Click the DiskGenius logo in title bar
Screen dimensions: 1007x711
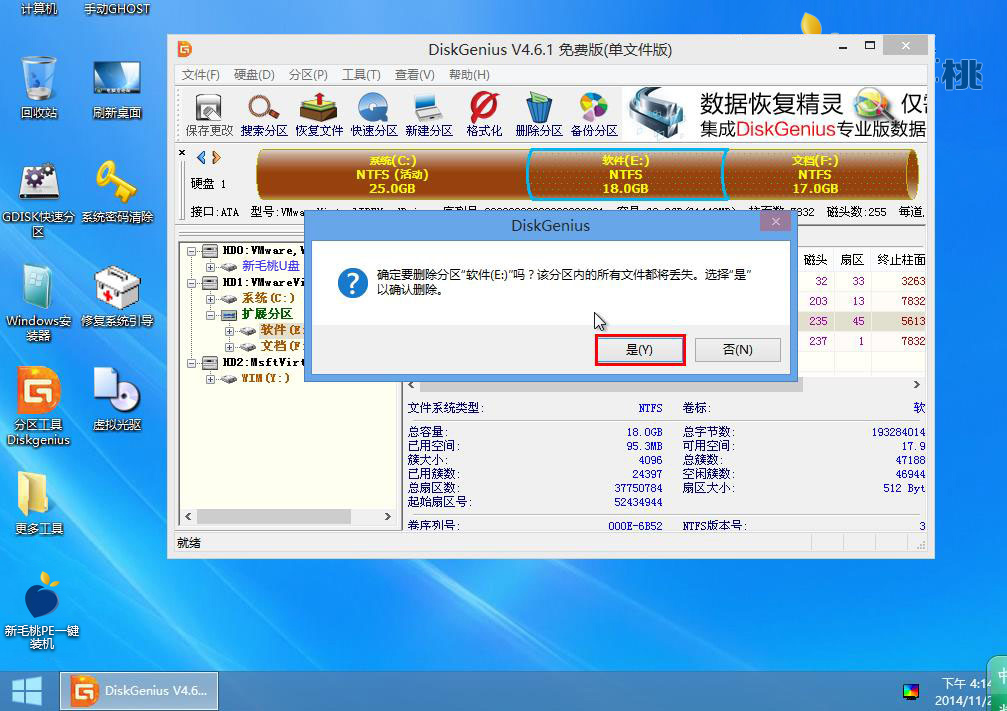point(185,49)
